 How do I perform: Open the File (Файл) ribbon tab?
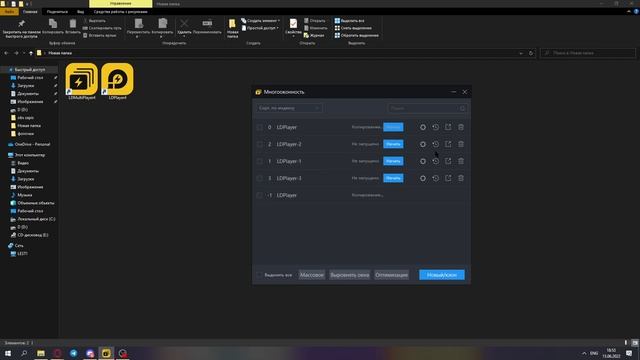(x=9, y=11)
